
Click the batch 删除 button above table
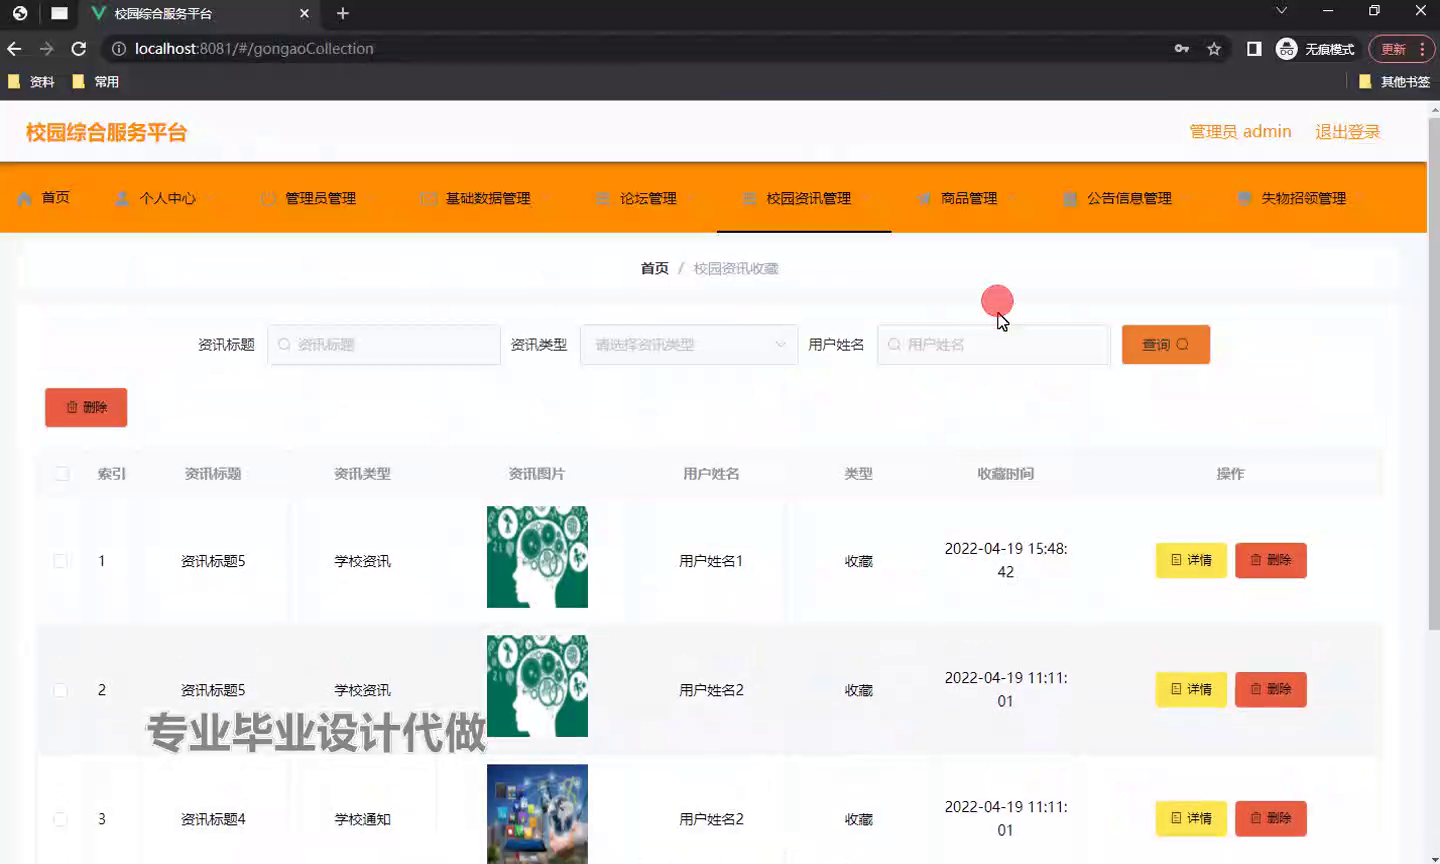pos(86,407)
